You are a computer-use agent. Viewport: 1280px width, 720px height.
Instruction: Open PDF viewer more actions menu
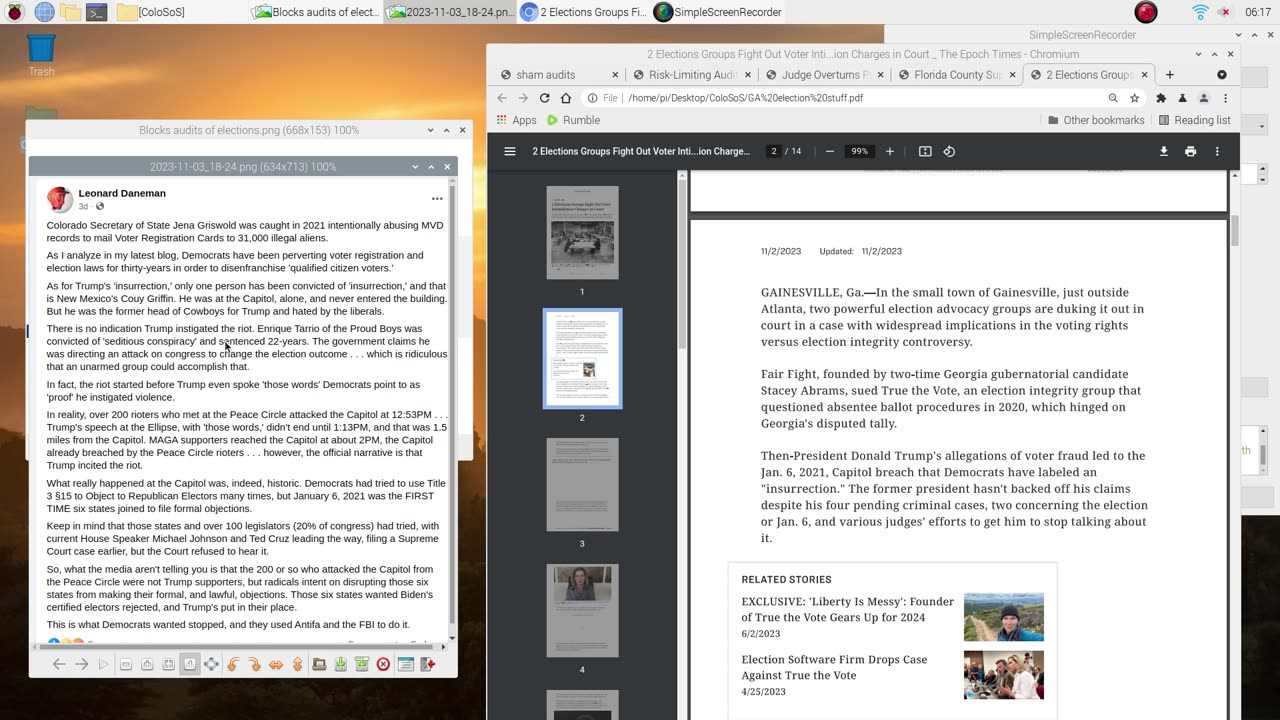1217,151
